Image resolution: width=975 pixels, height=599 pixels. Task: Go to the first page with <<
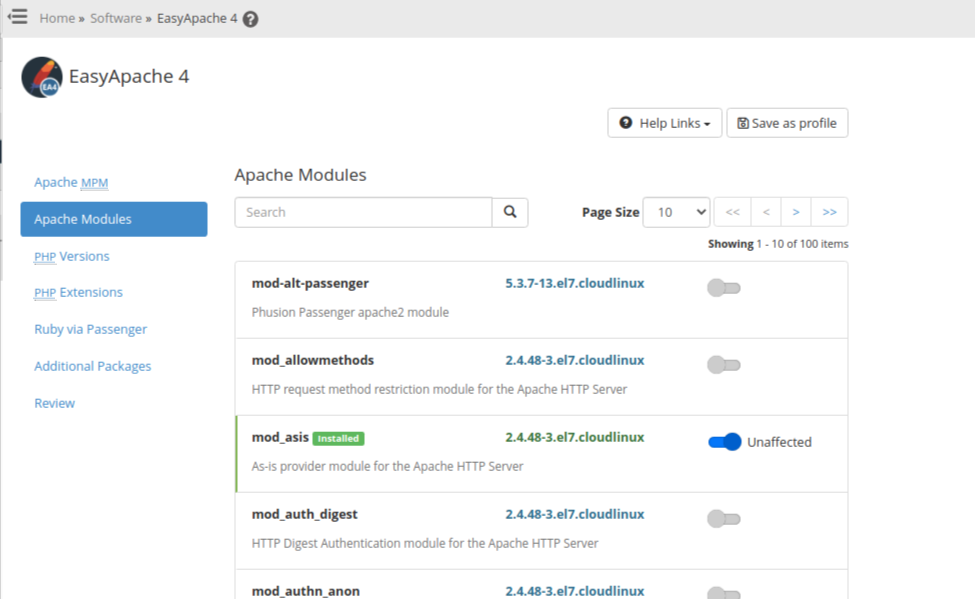point(732,212)
